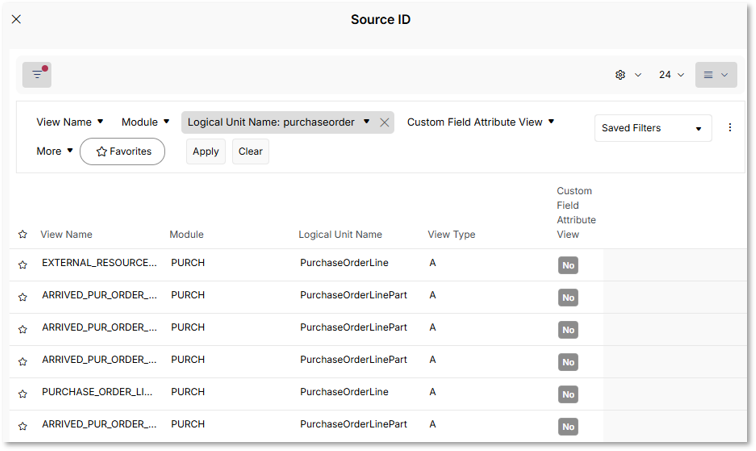756x451 pixels.
Task: Click the No badge in PURCHASE_ORDER_LI row
Action: pyautogui.click(x=568, y=395)
